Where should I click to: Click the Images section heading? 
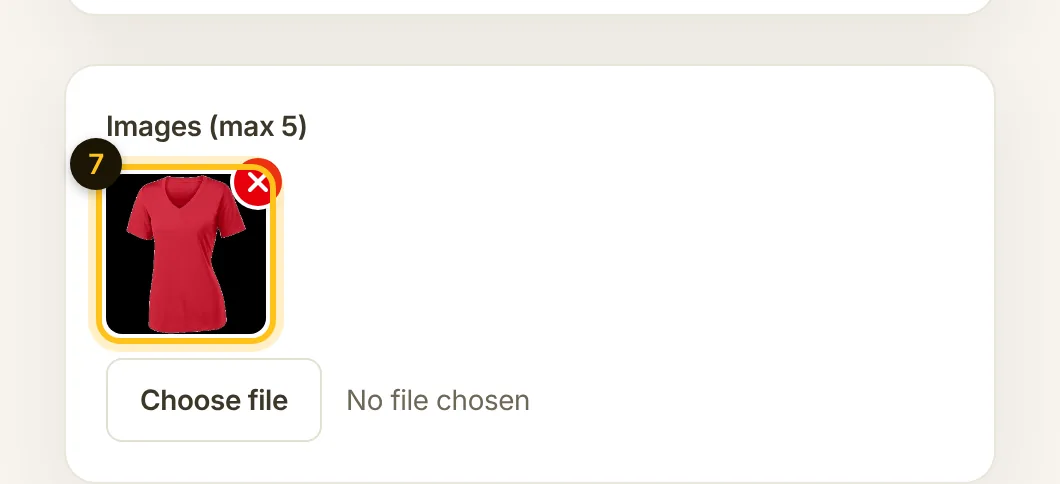206,126
